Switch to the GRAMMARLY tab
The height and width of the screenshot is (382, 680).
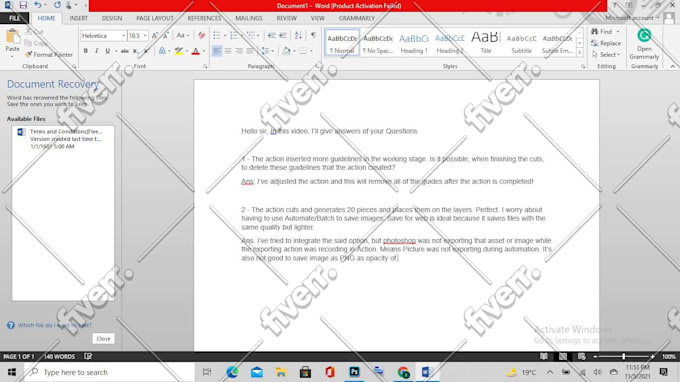357,18
